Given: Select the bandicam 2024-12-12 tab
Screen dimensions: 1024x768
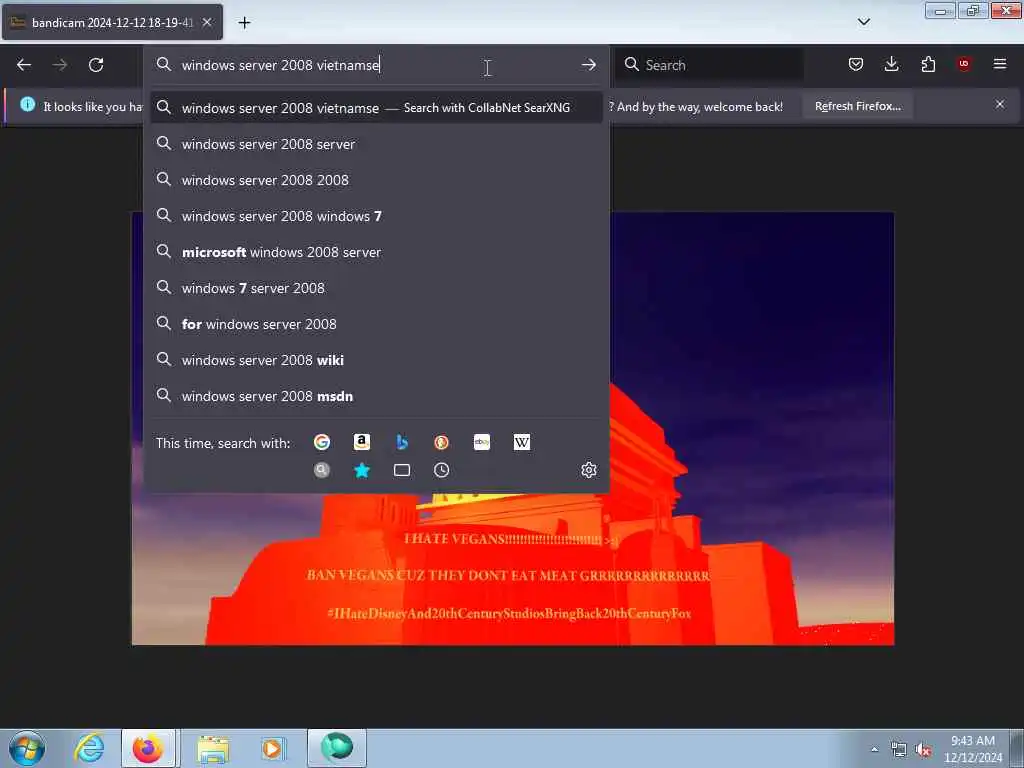Looking at the screenshot, I should point(112,22).
